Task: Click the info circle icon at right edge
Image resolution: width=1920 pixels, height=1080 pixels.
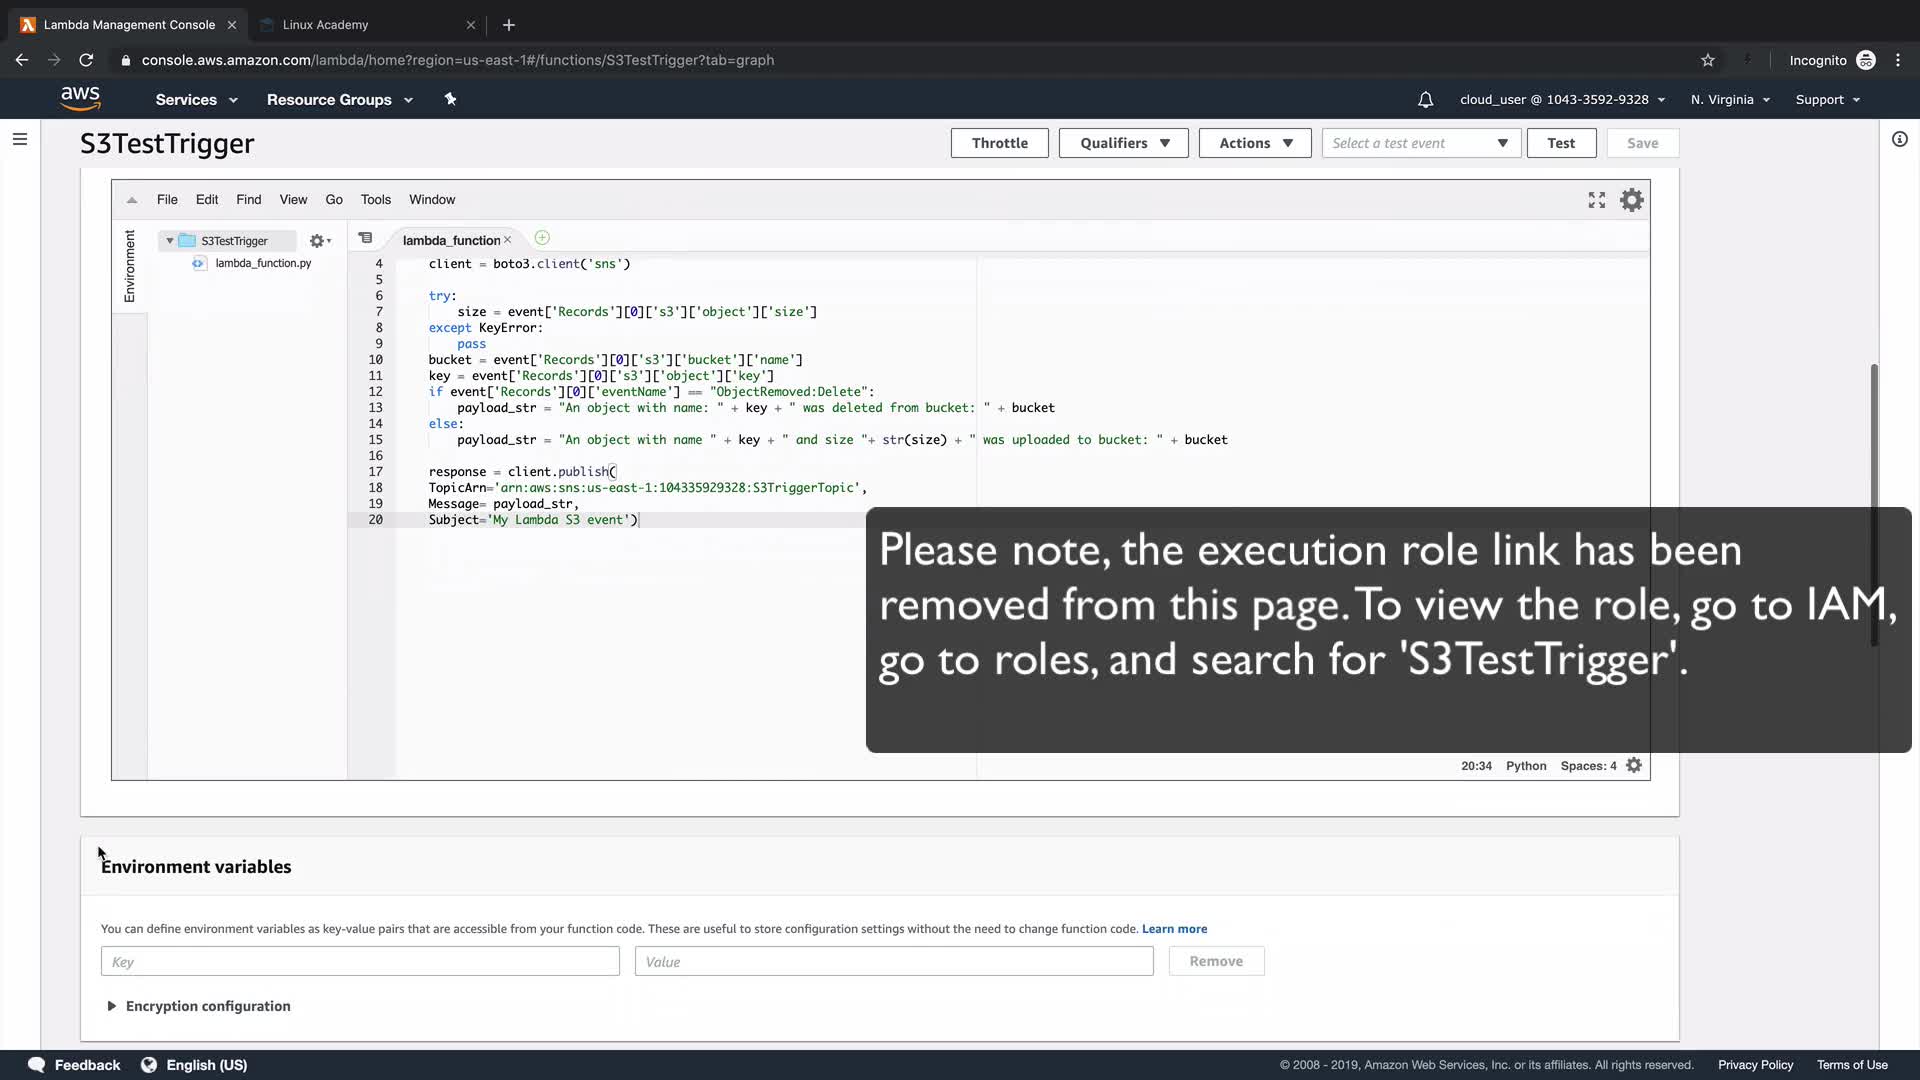Action: click(1899, 139)
